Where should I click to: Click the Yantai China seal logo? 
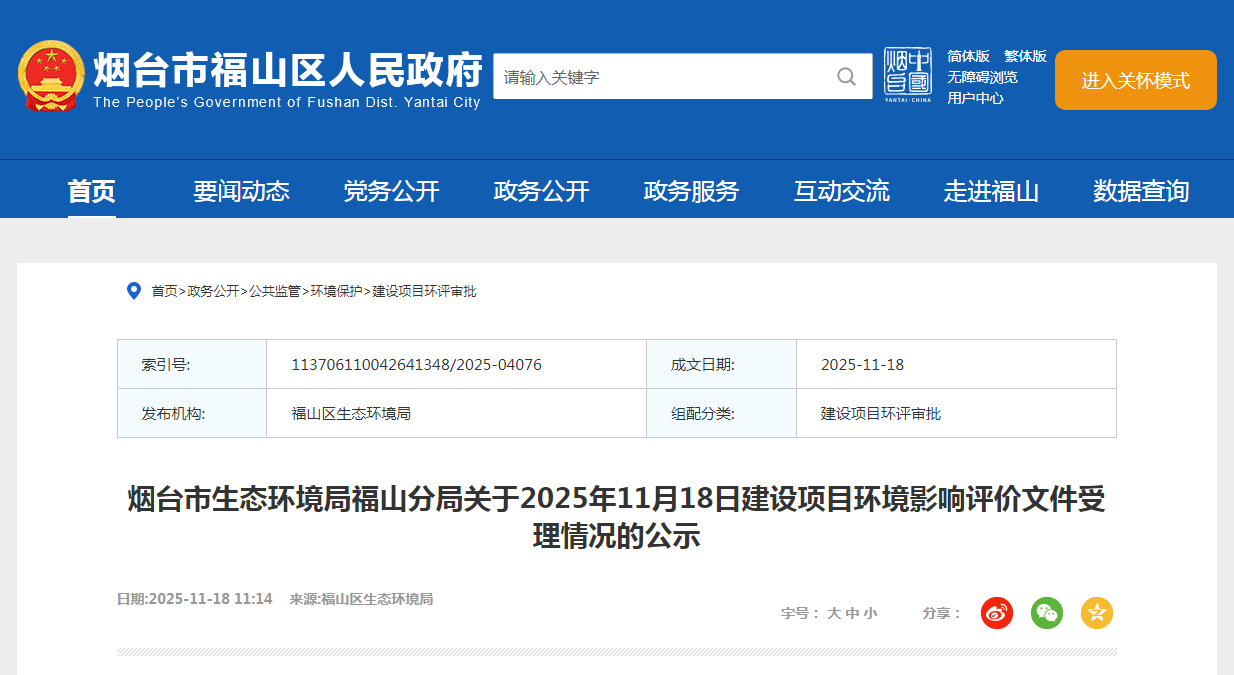coord(907,75)
